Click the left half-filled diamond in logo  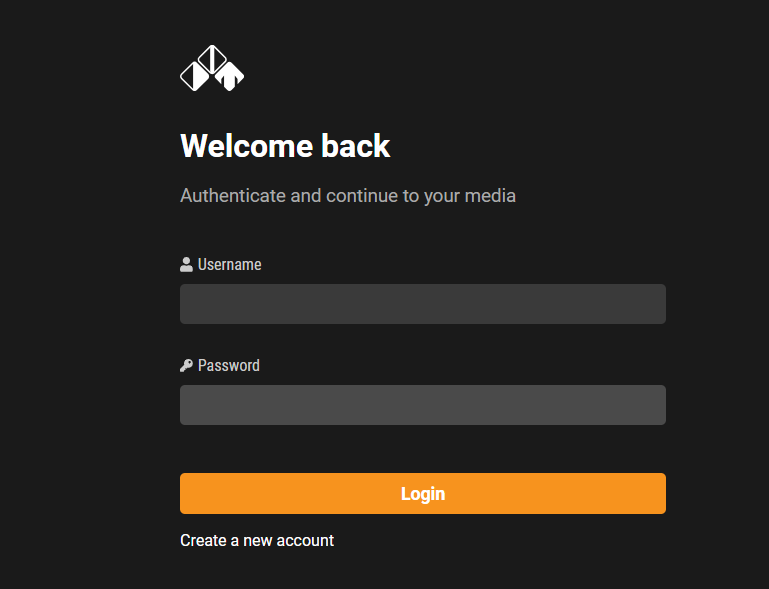195,76
